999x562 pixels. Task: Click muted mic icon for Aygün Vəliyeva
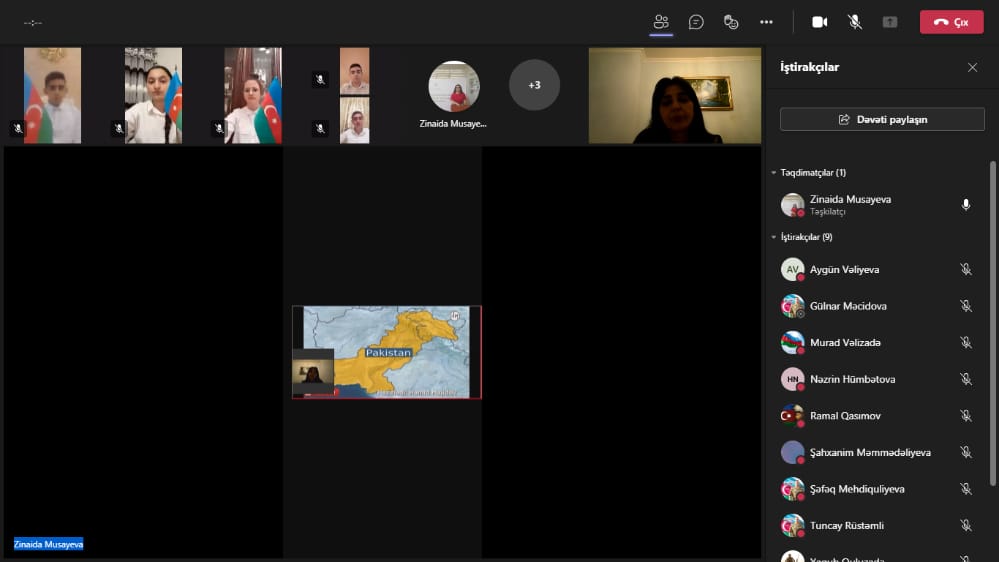point(966,270)
